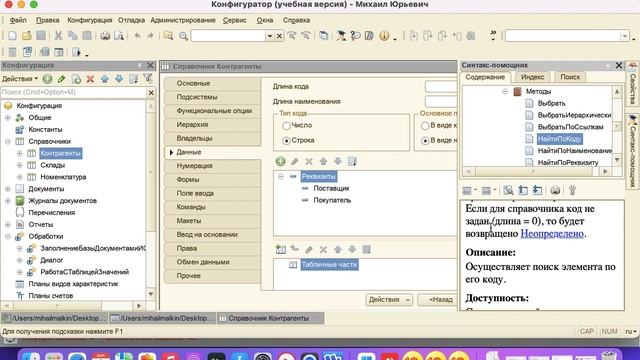Open the Администрирование menu
The width and height of the screenshot is (640, 360).
click(x=183, y=20)
